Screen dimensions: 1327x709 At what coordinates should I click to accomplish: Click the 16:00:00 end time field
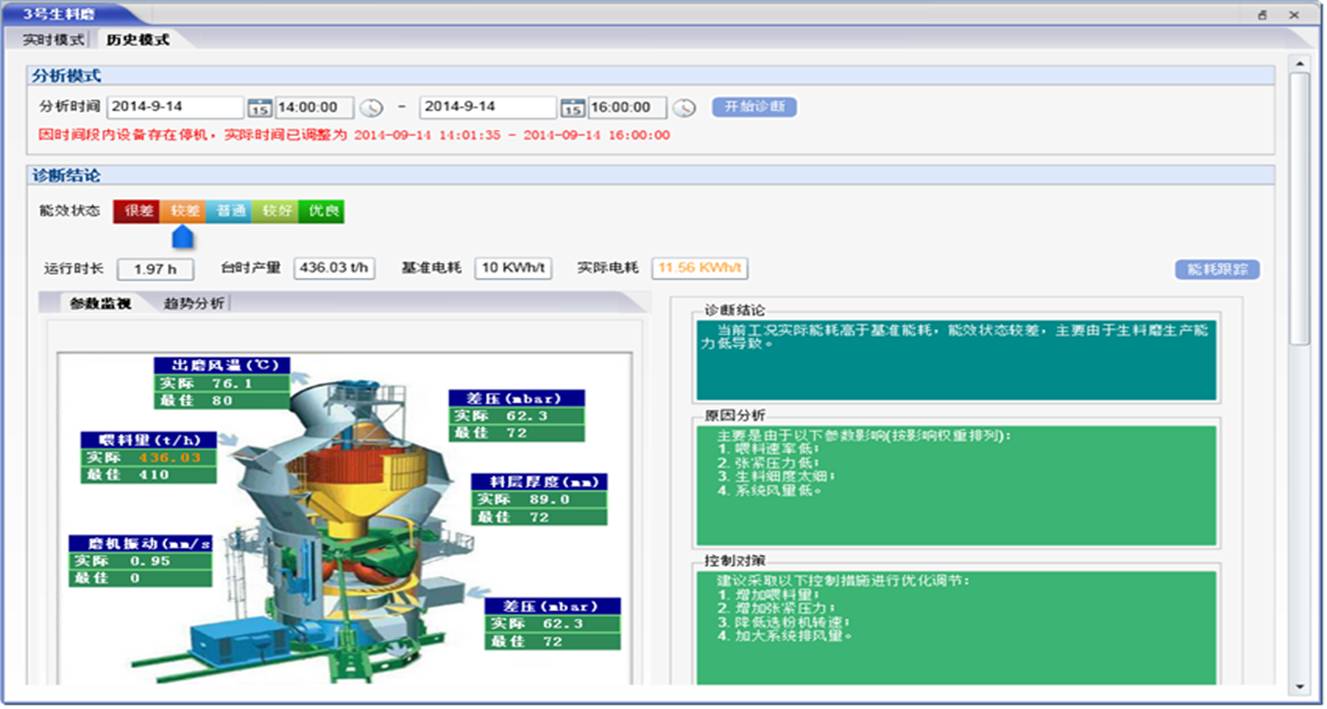[x=627, y=108]
